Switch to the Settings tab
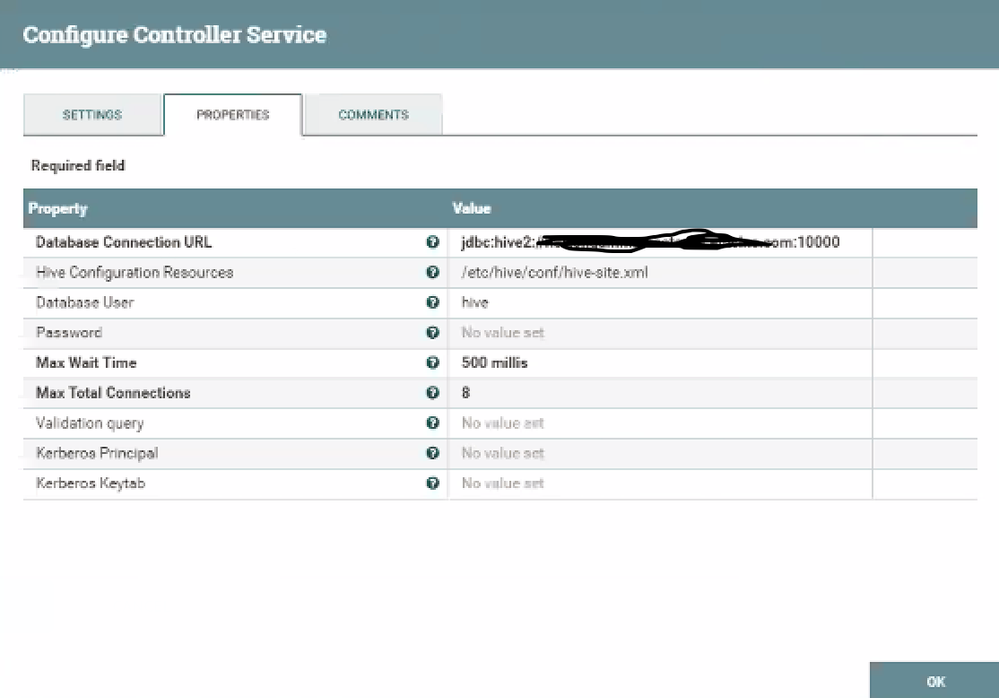This screenshot has width=999, height=698. click(x=92, y=115)
